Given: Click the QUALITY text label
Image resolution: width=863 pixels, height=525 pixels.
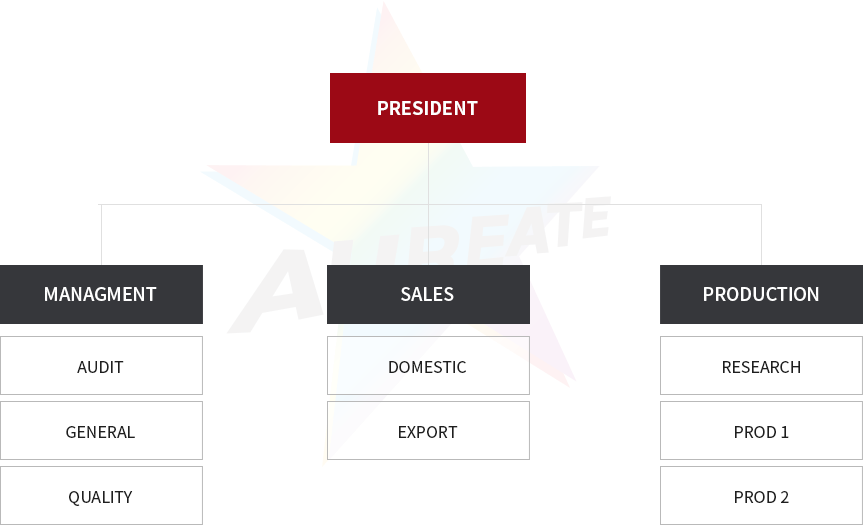Looking at the screenshot, I should 100,497.
